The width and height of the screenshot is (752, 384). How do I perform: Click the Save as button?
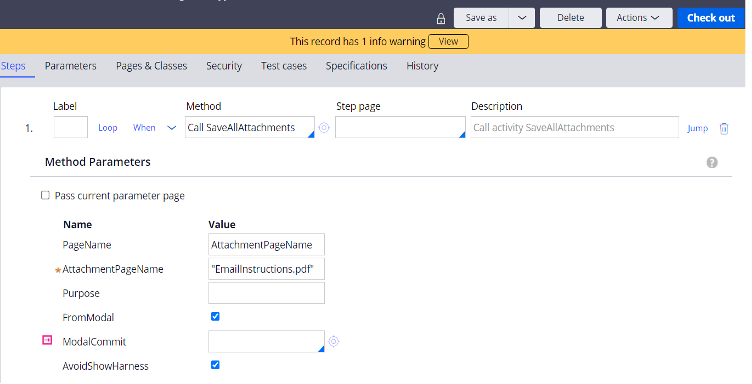[481, 18]
